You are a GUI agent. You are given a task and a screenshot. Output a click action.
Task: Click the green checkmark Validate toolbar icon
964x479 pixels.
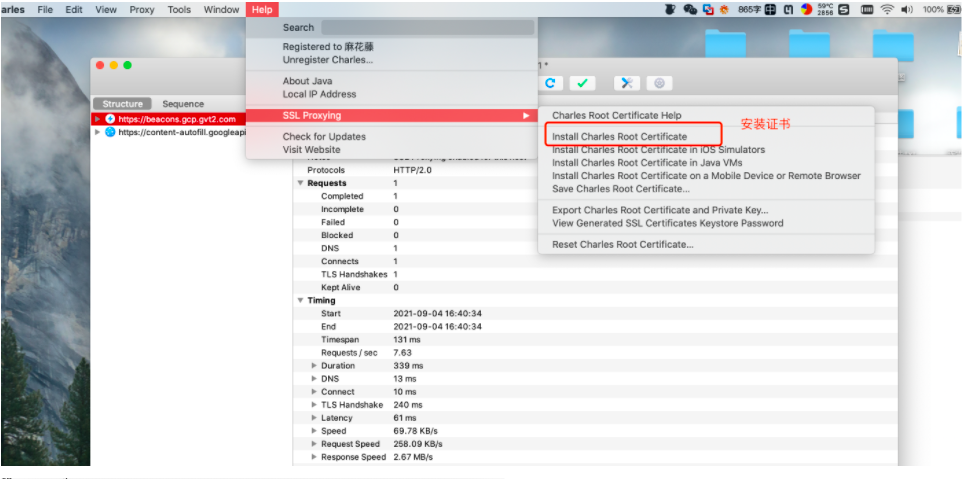click(x=582, y=83)
